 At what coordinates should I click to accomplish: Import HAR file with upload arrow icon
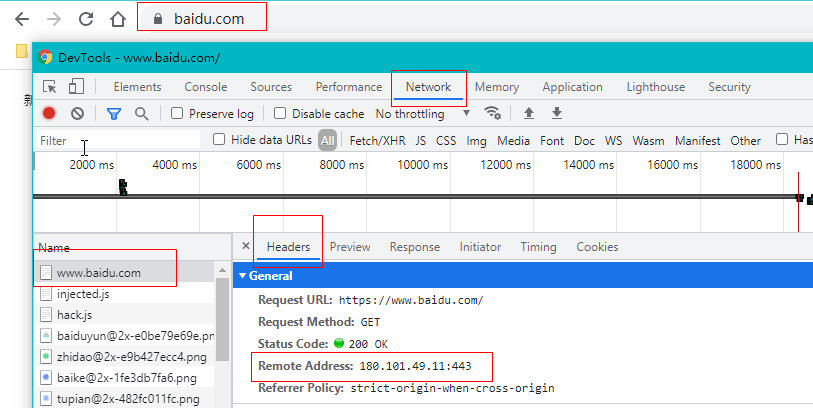pyautogui.click(x=529, y=113)
